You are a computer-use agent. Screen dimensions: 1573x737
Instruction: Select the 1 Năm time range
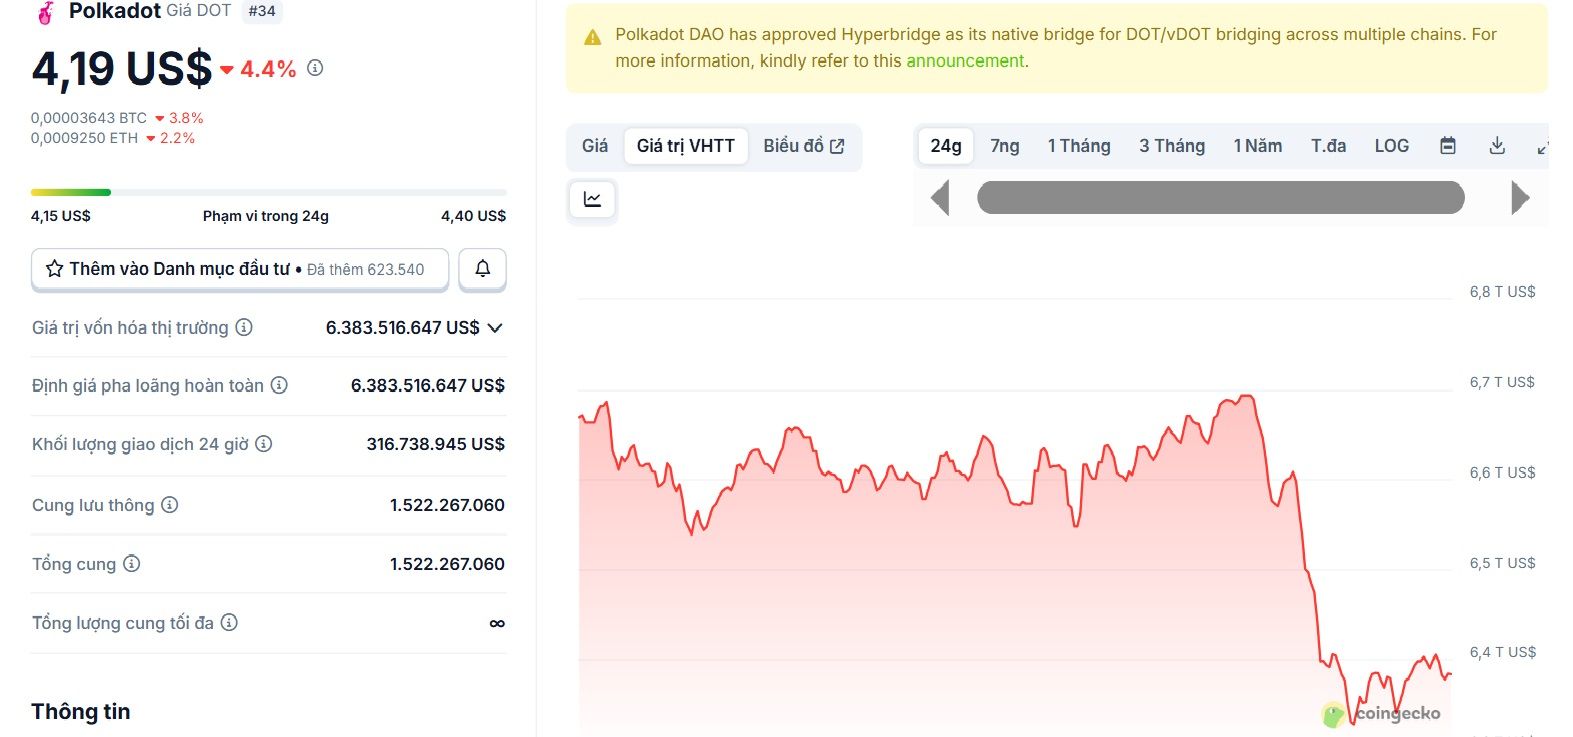click(x=1258, y=146)
